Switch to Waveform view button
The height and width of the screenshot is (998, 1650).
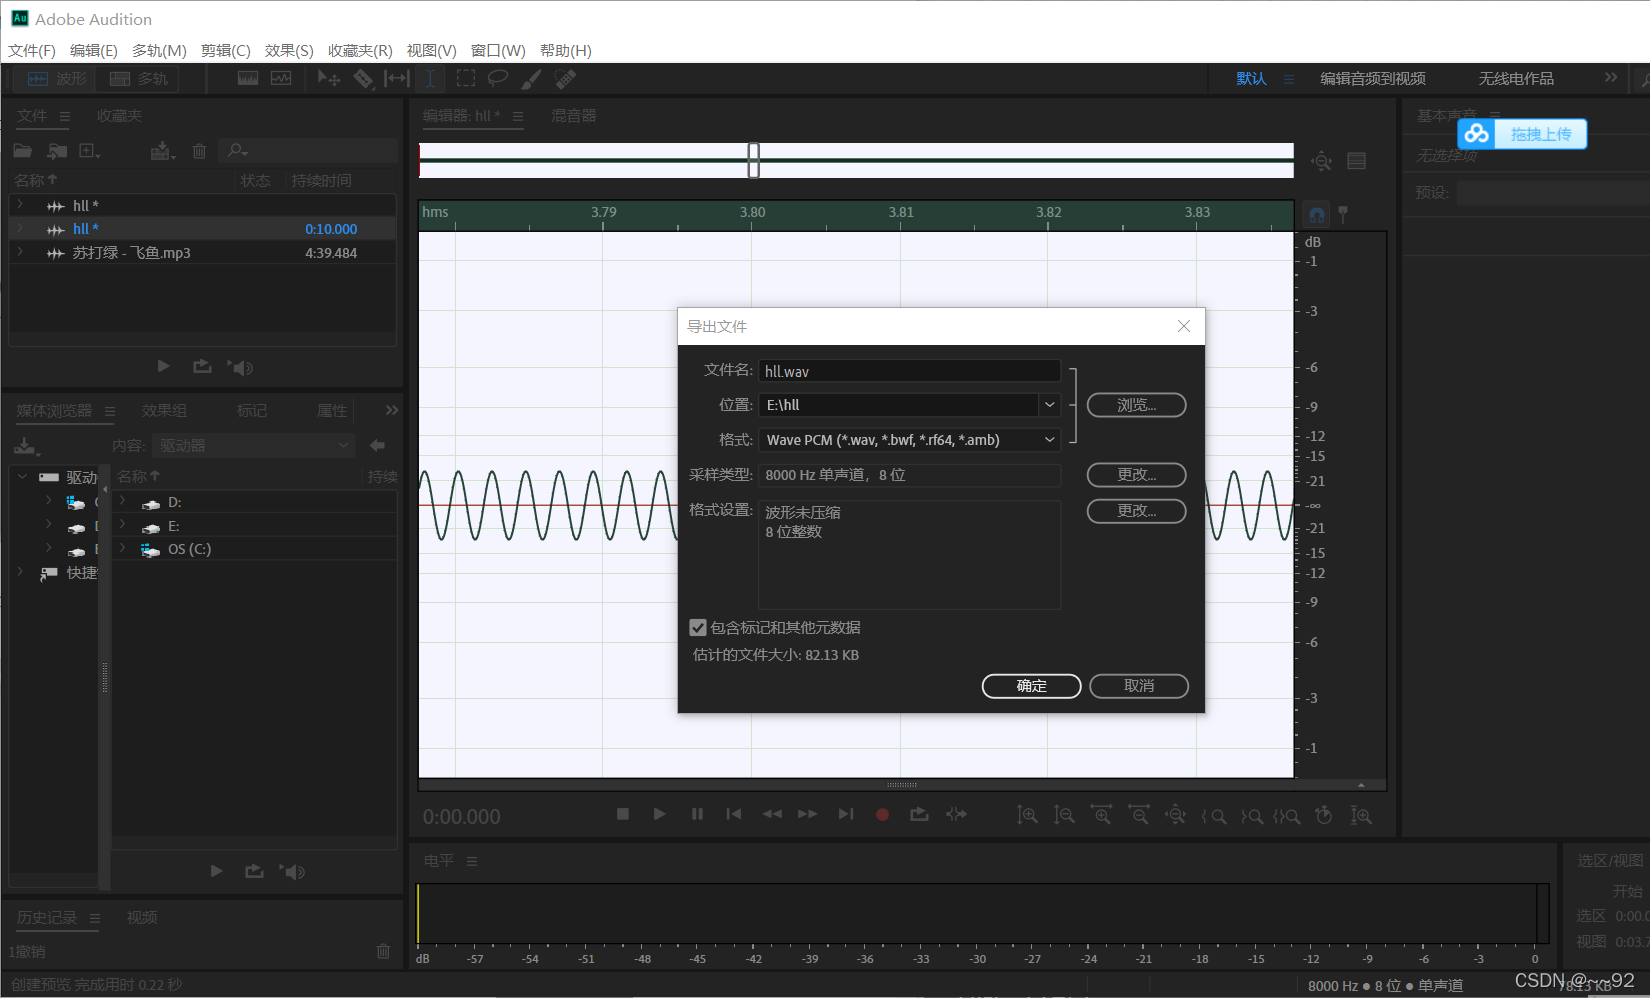click(x=57, y=79)
